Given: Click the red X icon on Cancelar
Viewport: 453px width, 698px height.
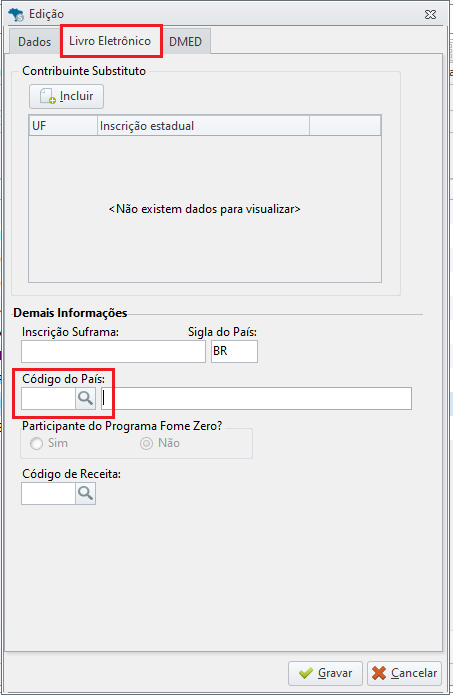Looking at the screenshot, I should (379, 673).
